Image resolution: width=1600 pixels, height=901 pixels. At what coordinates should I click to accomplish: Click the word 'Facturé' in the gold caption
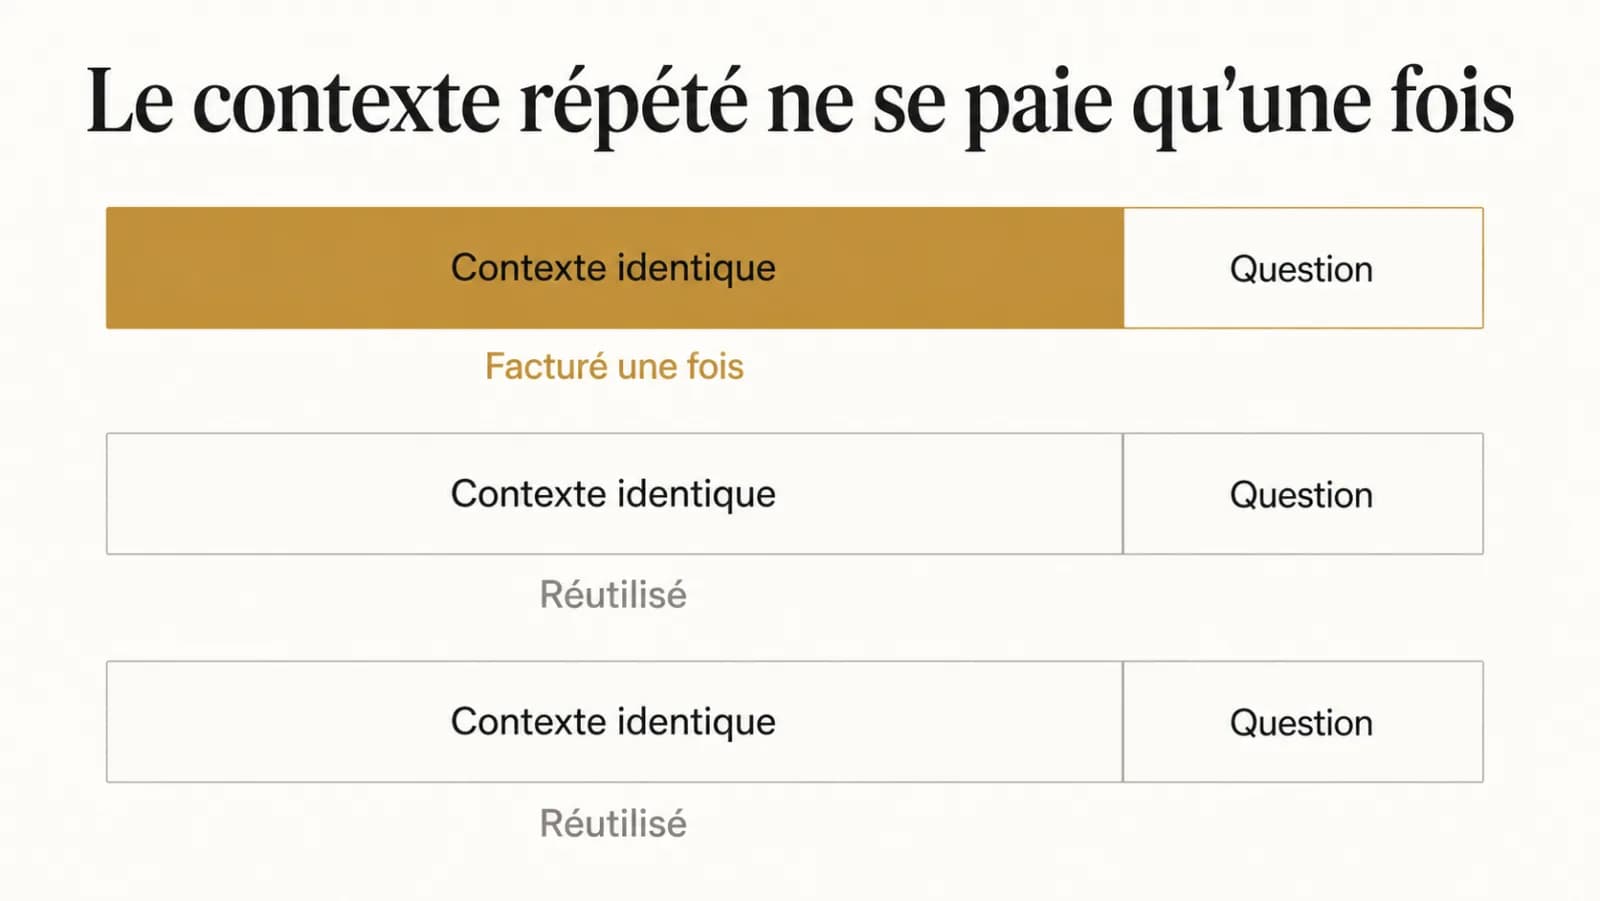[546, 366]
